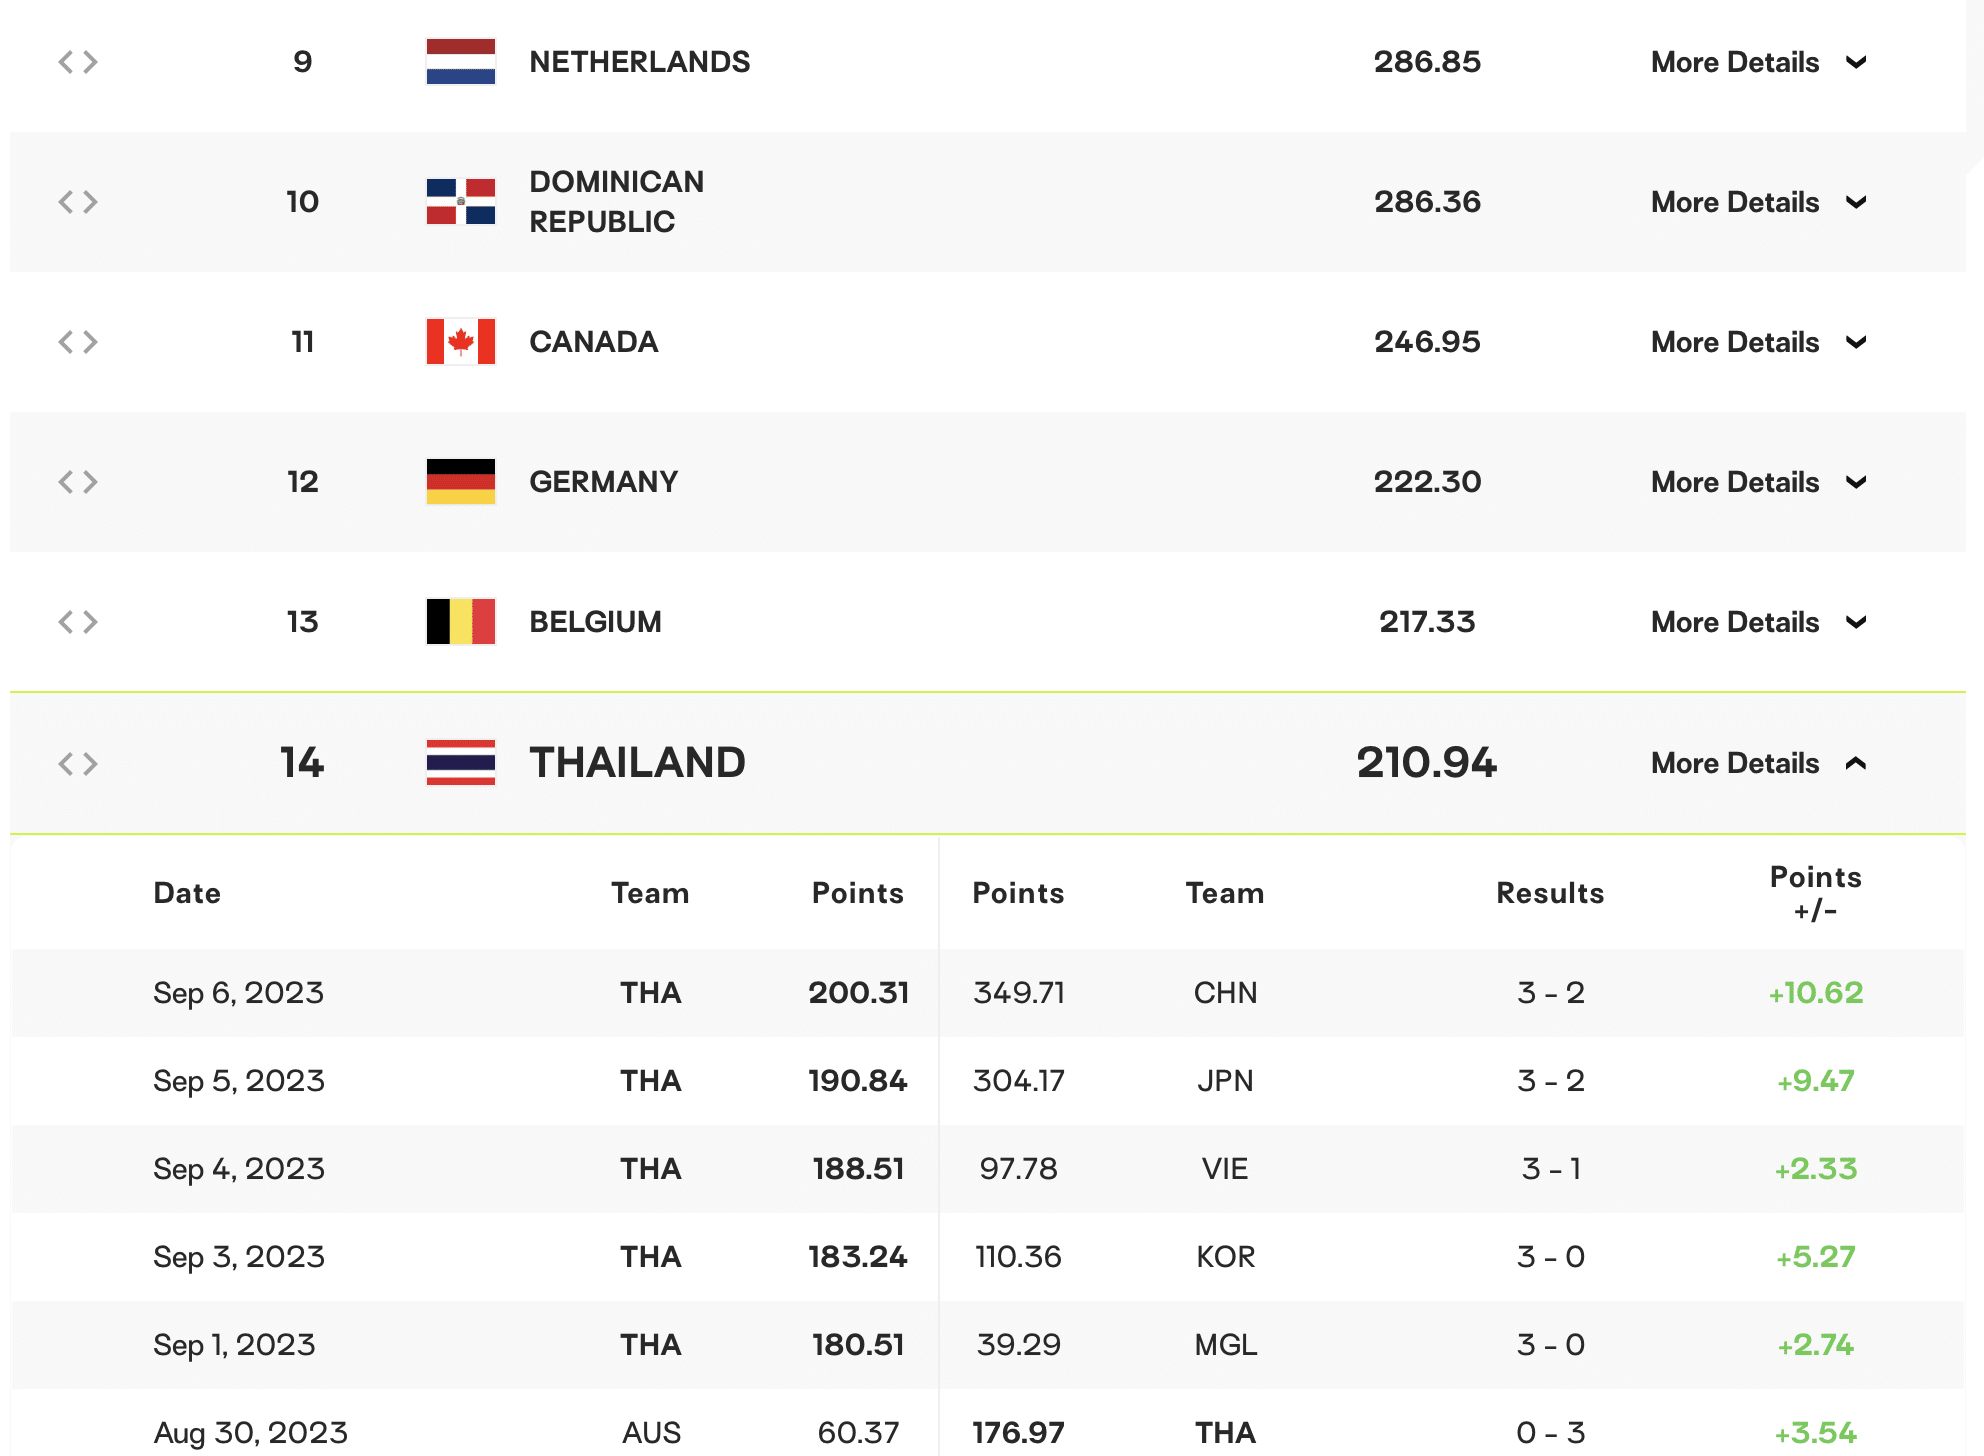Click the Canada flag icon
The width and height of the screenshot is (1984, 1456).
pyautogui.click(x=460, y=341)
